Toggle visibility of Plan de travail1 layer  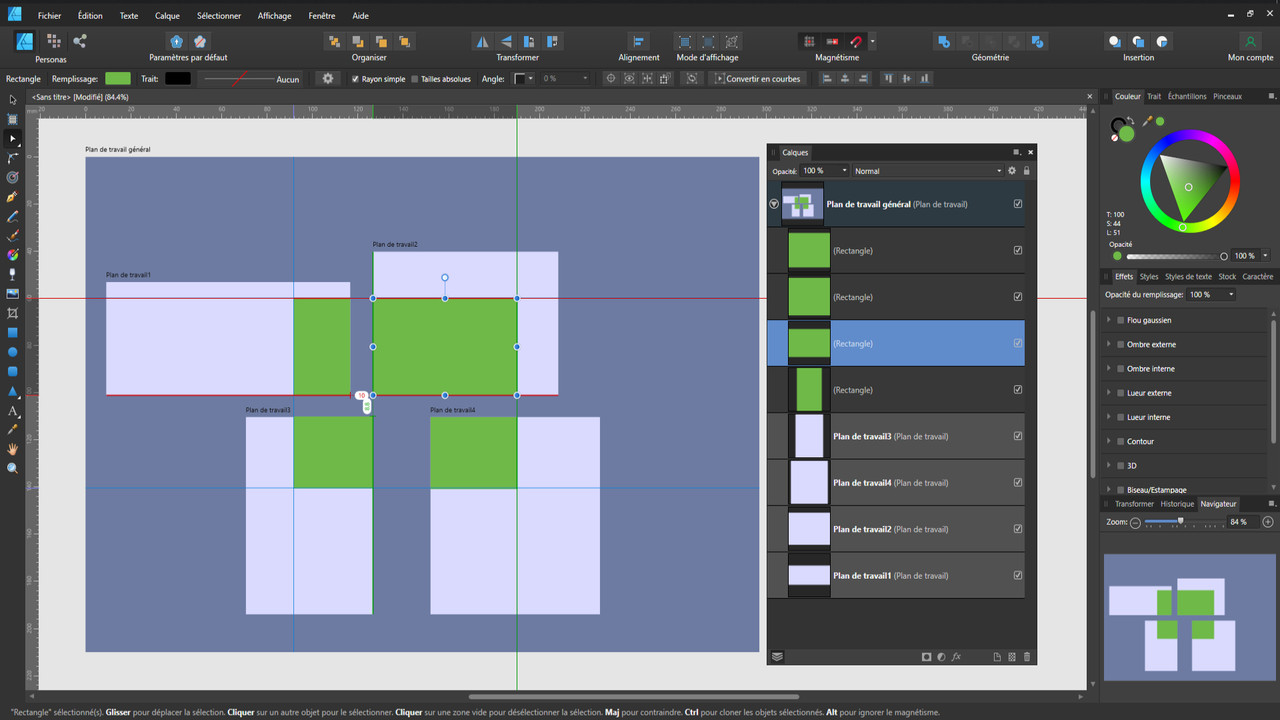[x=1018, y=576]
